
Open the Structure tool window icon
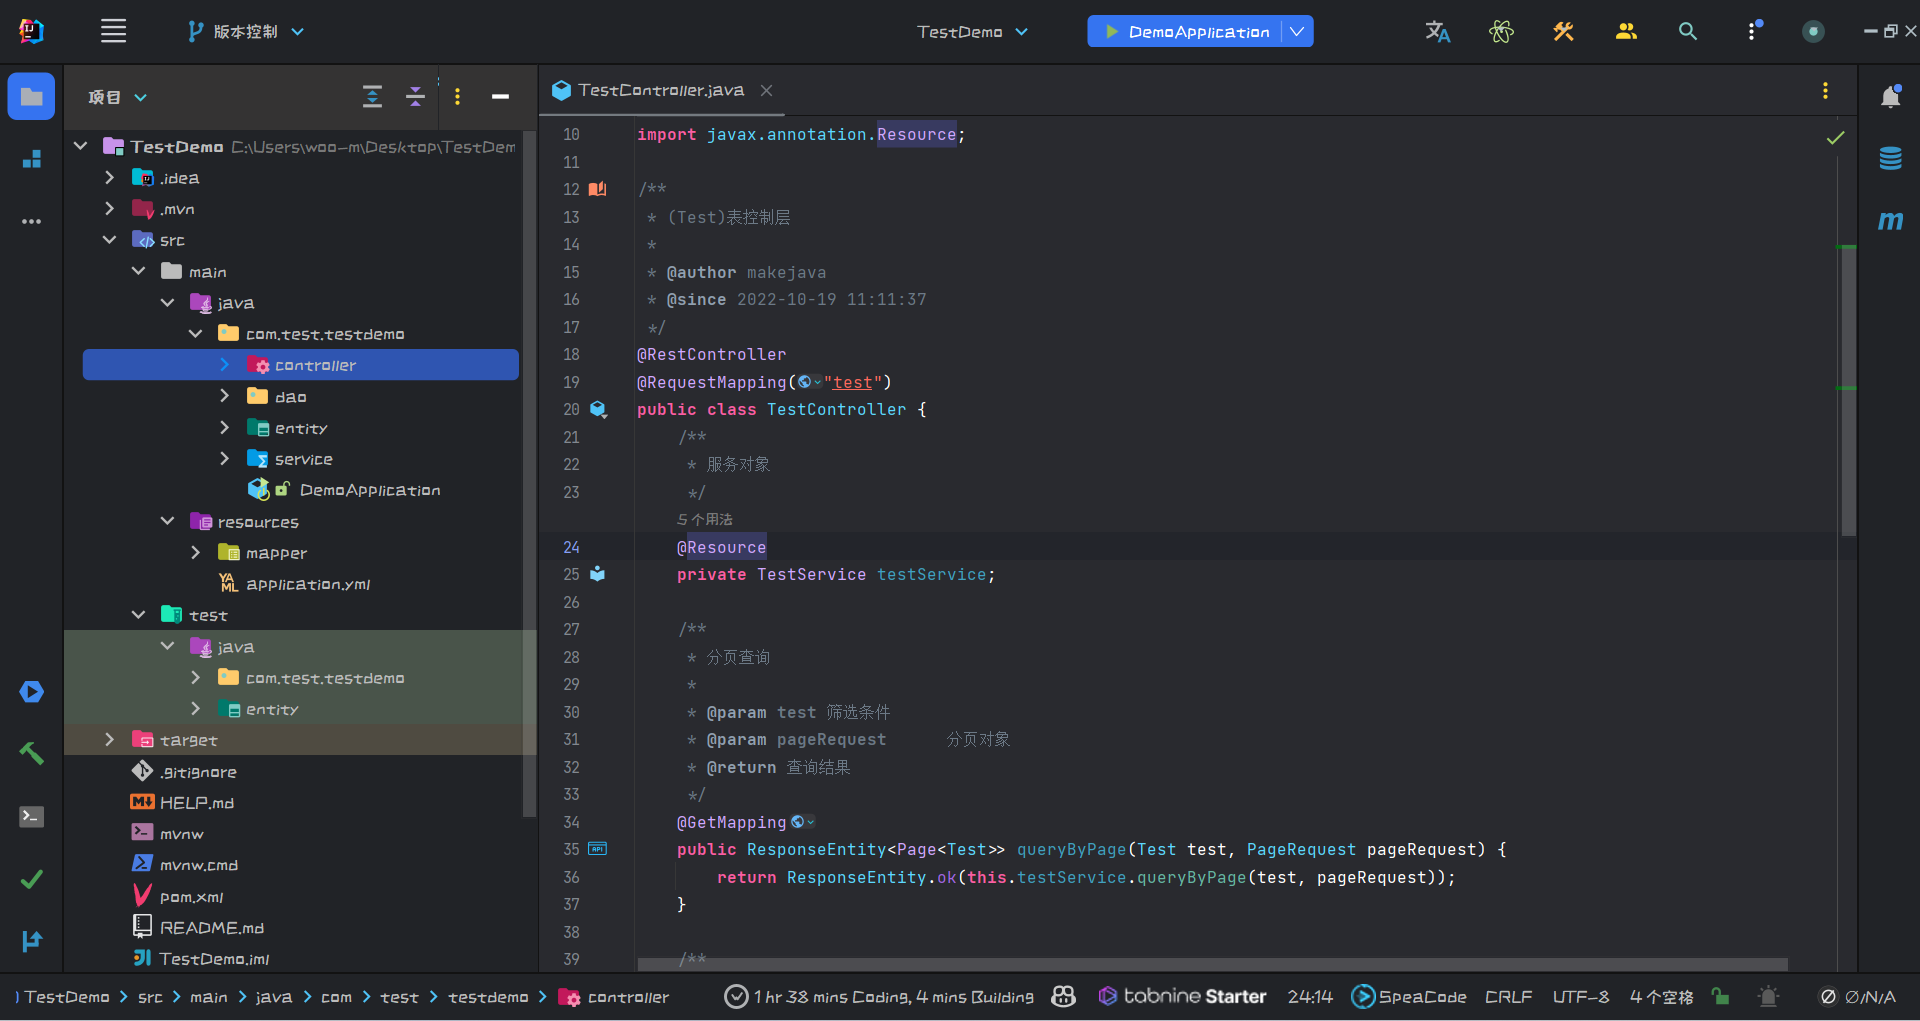[x=32, y=159]
